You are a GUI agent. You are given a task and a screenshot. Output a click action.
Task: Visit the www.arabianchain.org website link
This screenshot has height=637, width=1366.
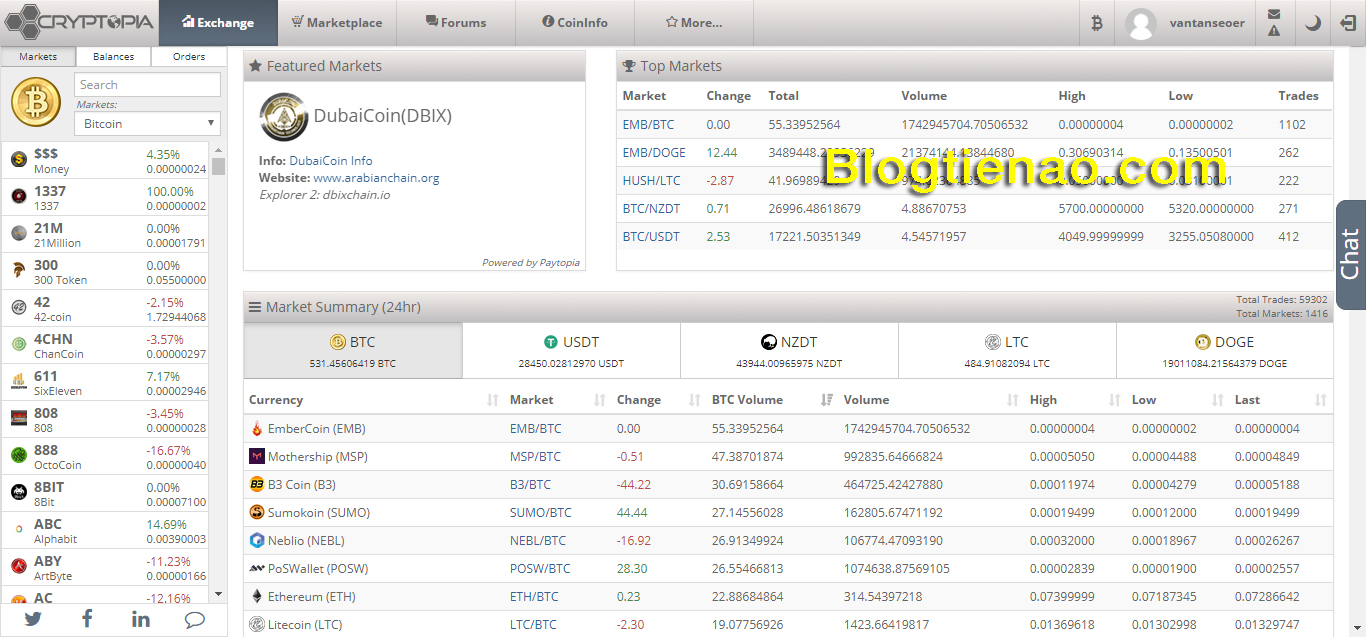[376, 178]
